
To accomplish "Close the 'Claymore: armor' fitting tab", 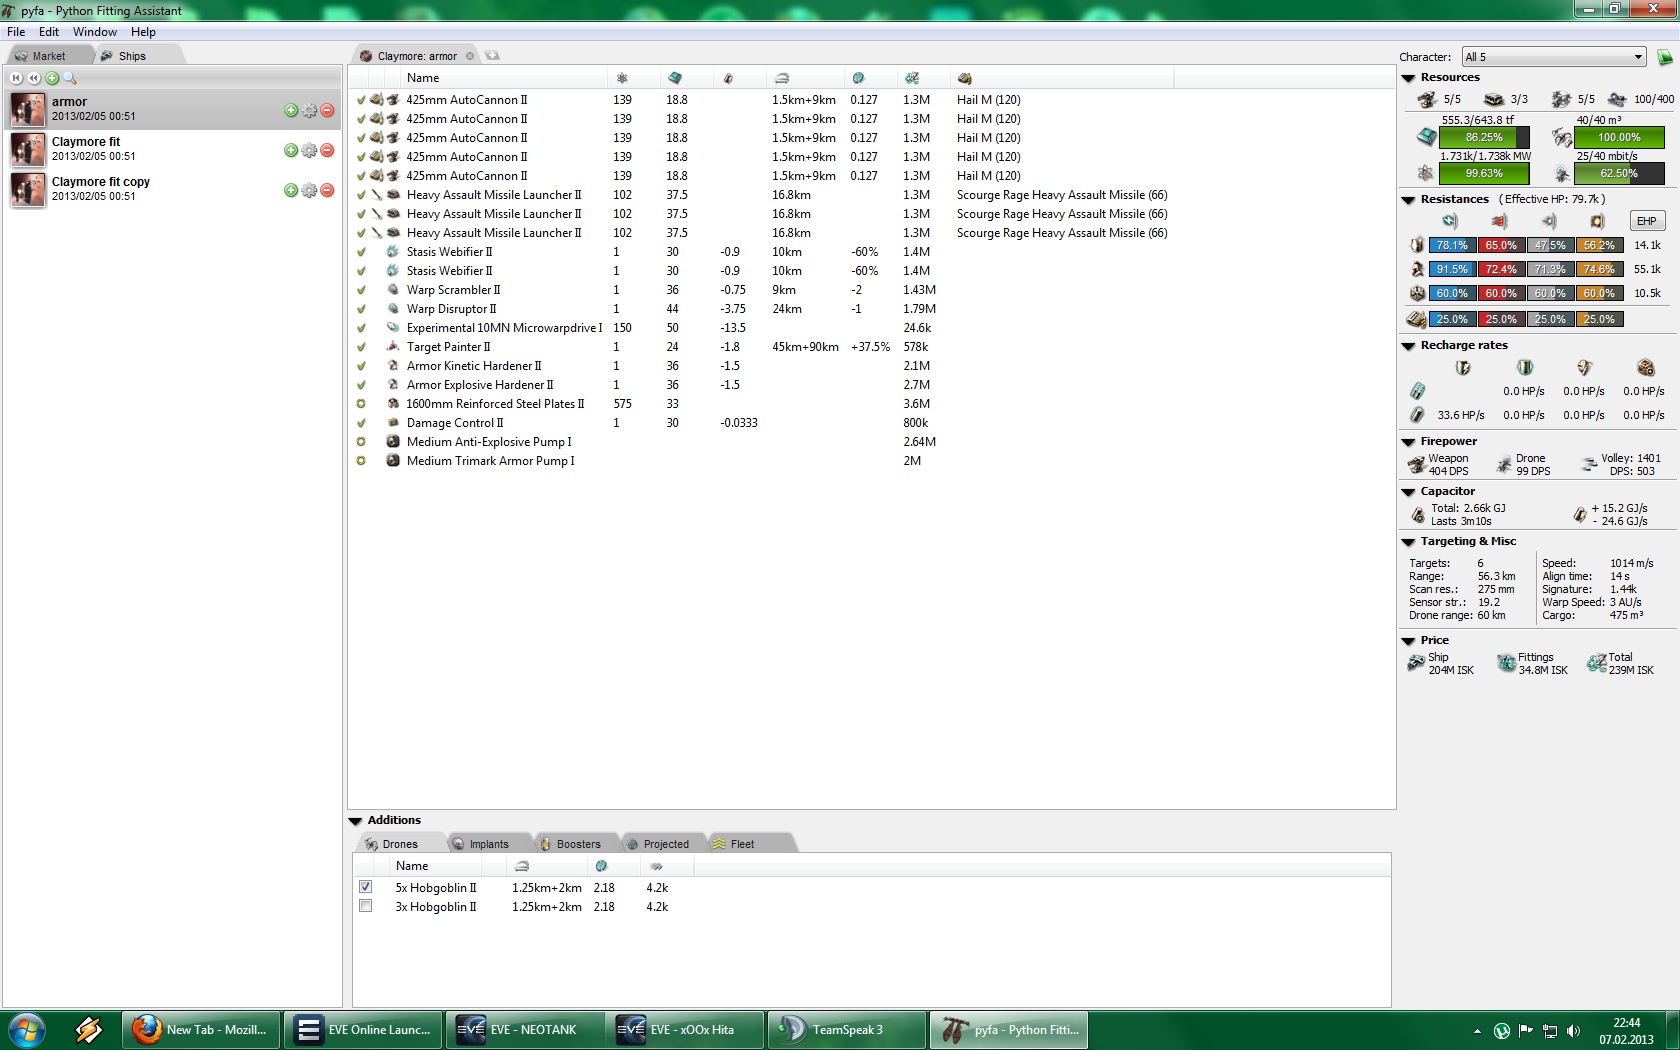I will tap(470, 56).
